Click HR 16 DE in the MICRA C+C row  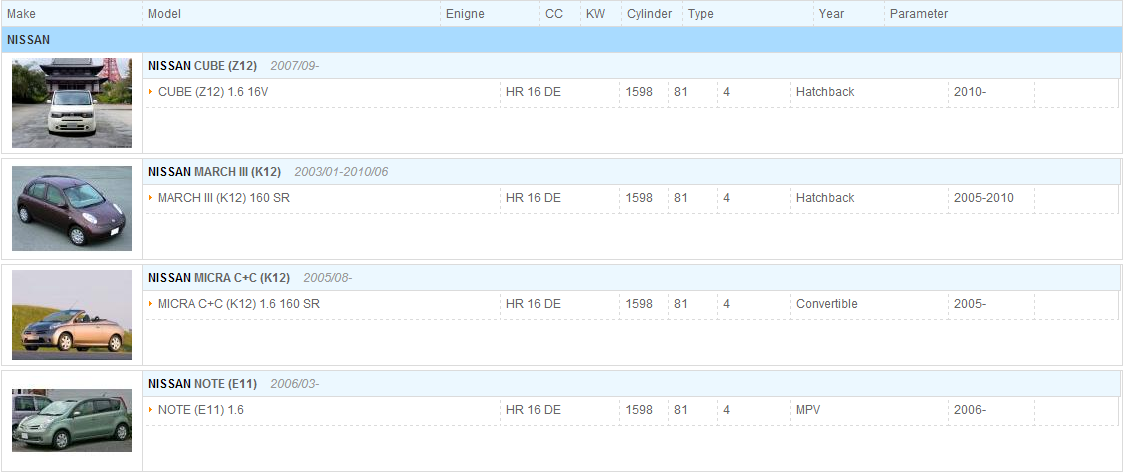pyautogui.click(x=533, y=304)
